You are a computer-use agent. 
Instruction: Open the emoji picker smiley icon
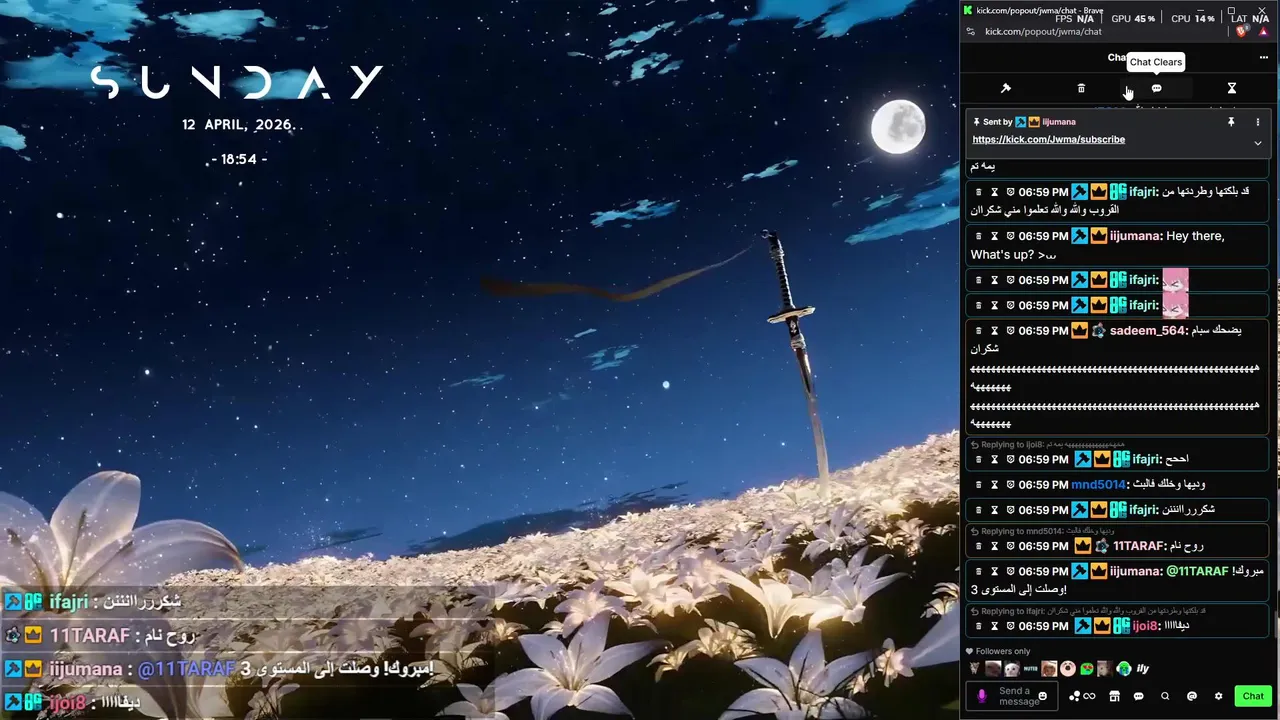1043,696
